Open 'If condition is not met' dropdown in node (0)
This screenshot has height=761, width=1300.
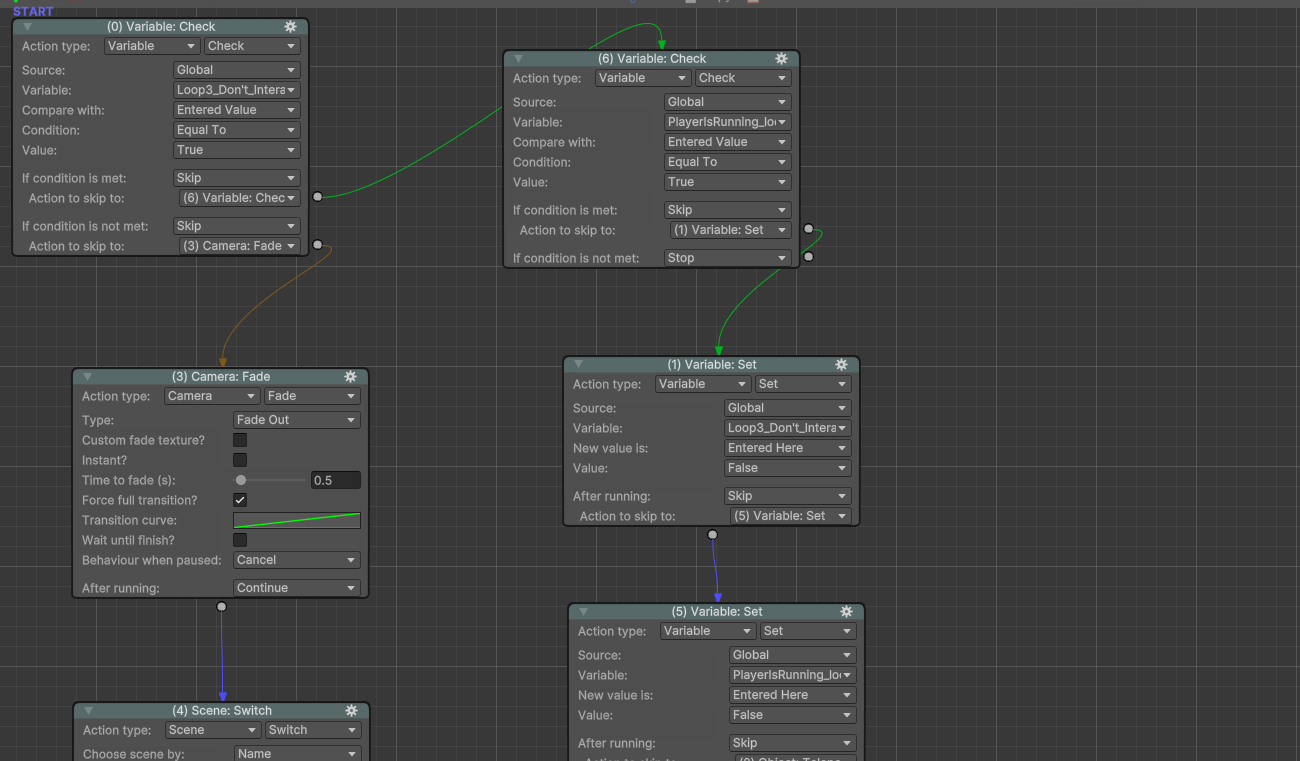click(x=237, y=226)
